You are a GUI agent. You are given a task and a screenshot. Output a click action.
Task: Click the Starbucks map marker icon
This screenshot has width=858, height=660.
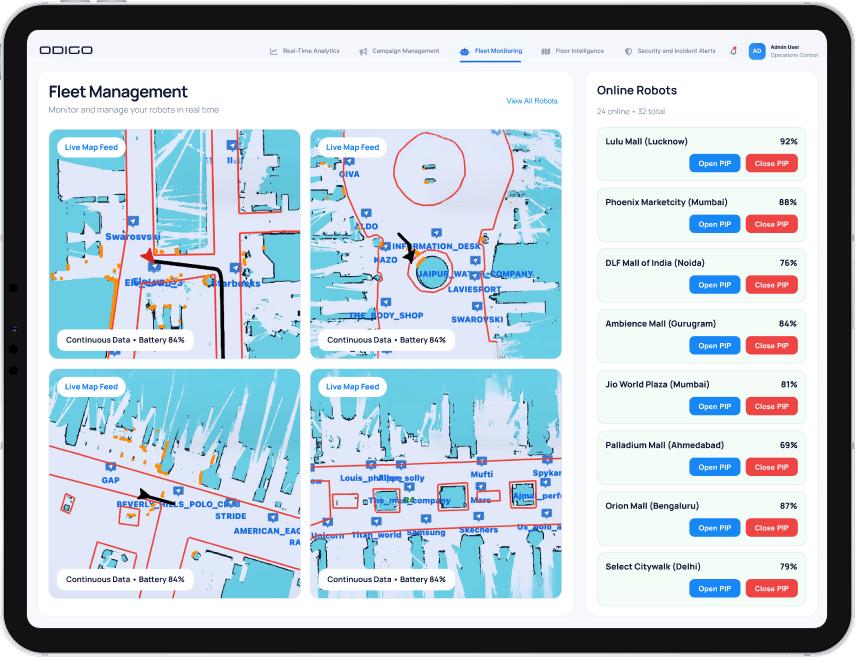tap(236, 268)
